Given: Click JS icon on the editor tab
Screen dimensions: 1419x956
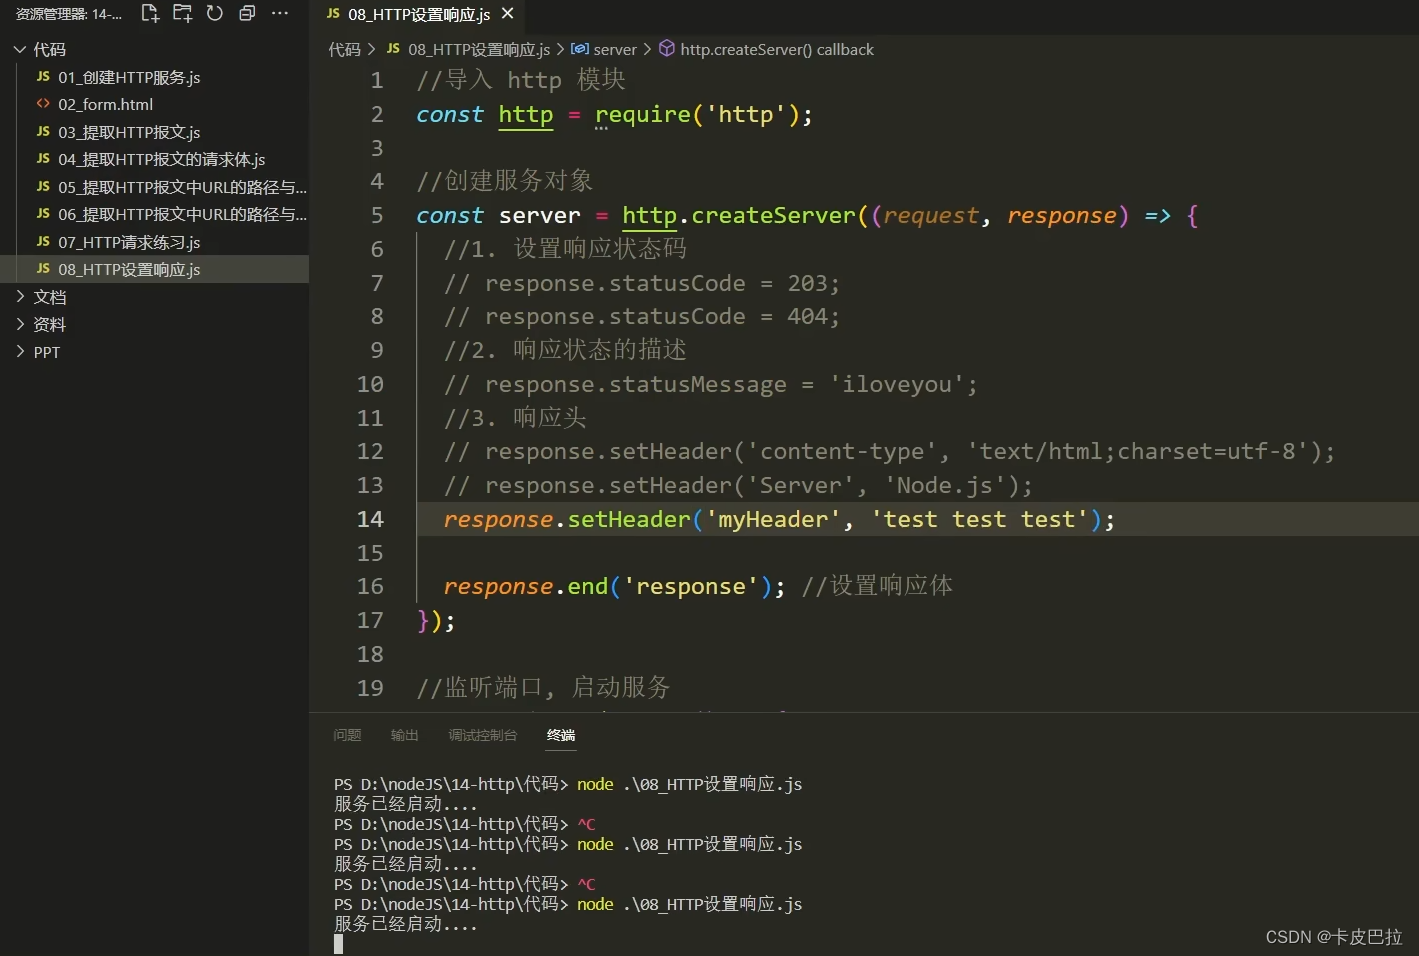Looking at the screenshot, I should 333,13.
